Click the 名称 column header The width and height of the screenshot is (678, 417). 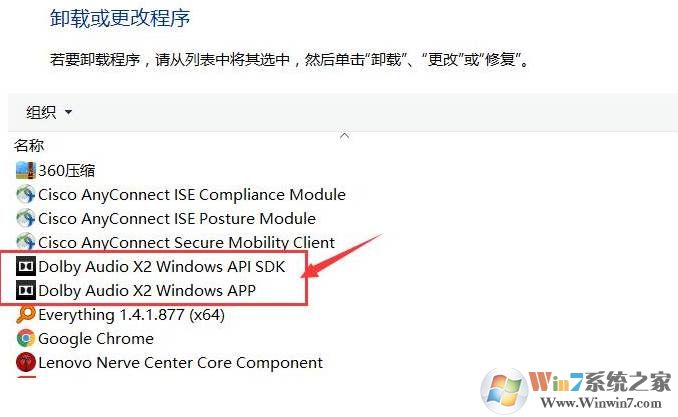tap(29, 146)
